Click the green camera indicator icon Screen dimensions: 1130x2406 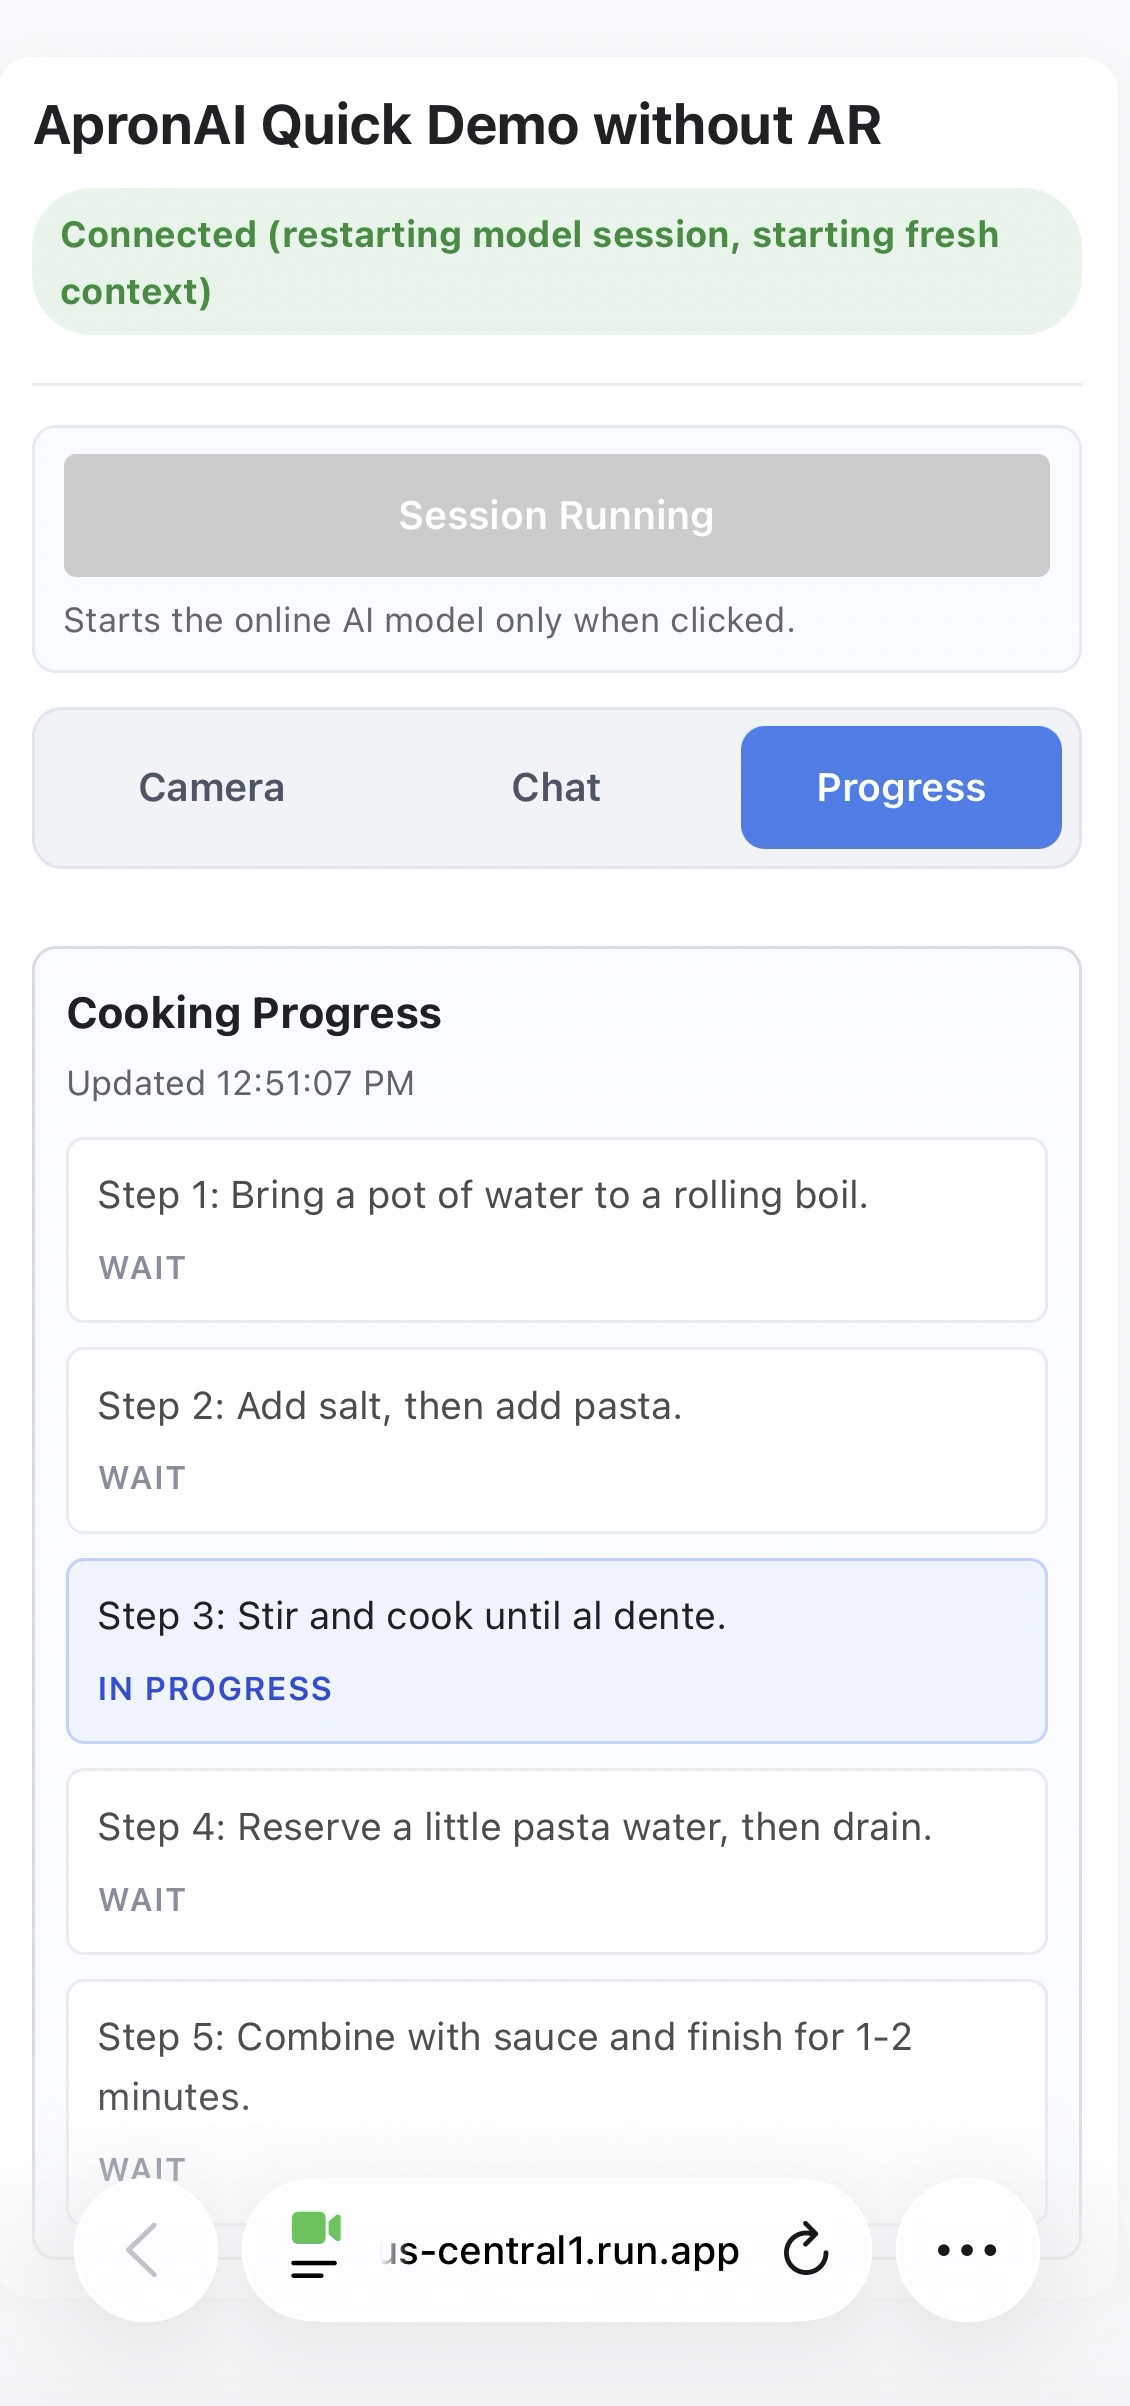coord(315,2228)
